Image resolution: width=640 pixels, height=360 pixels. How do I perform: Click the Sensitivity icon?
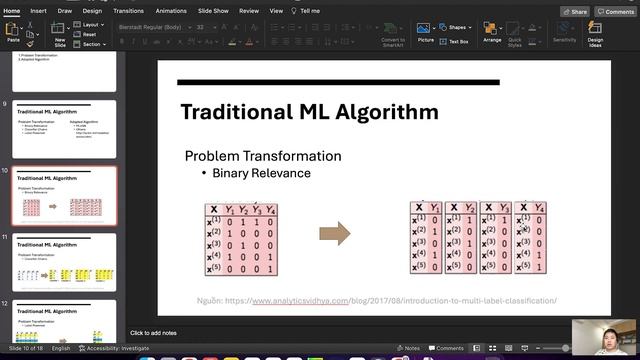pyautogui.click(x=564, y=28)
